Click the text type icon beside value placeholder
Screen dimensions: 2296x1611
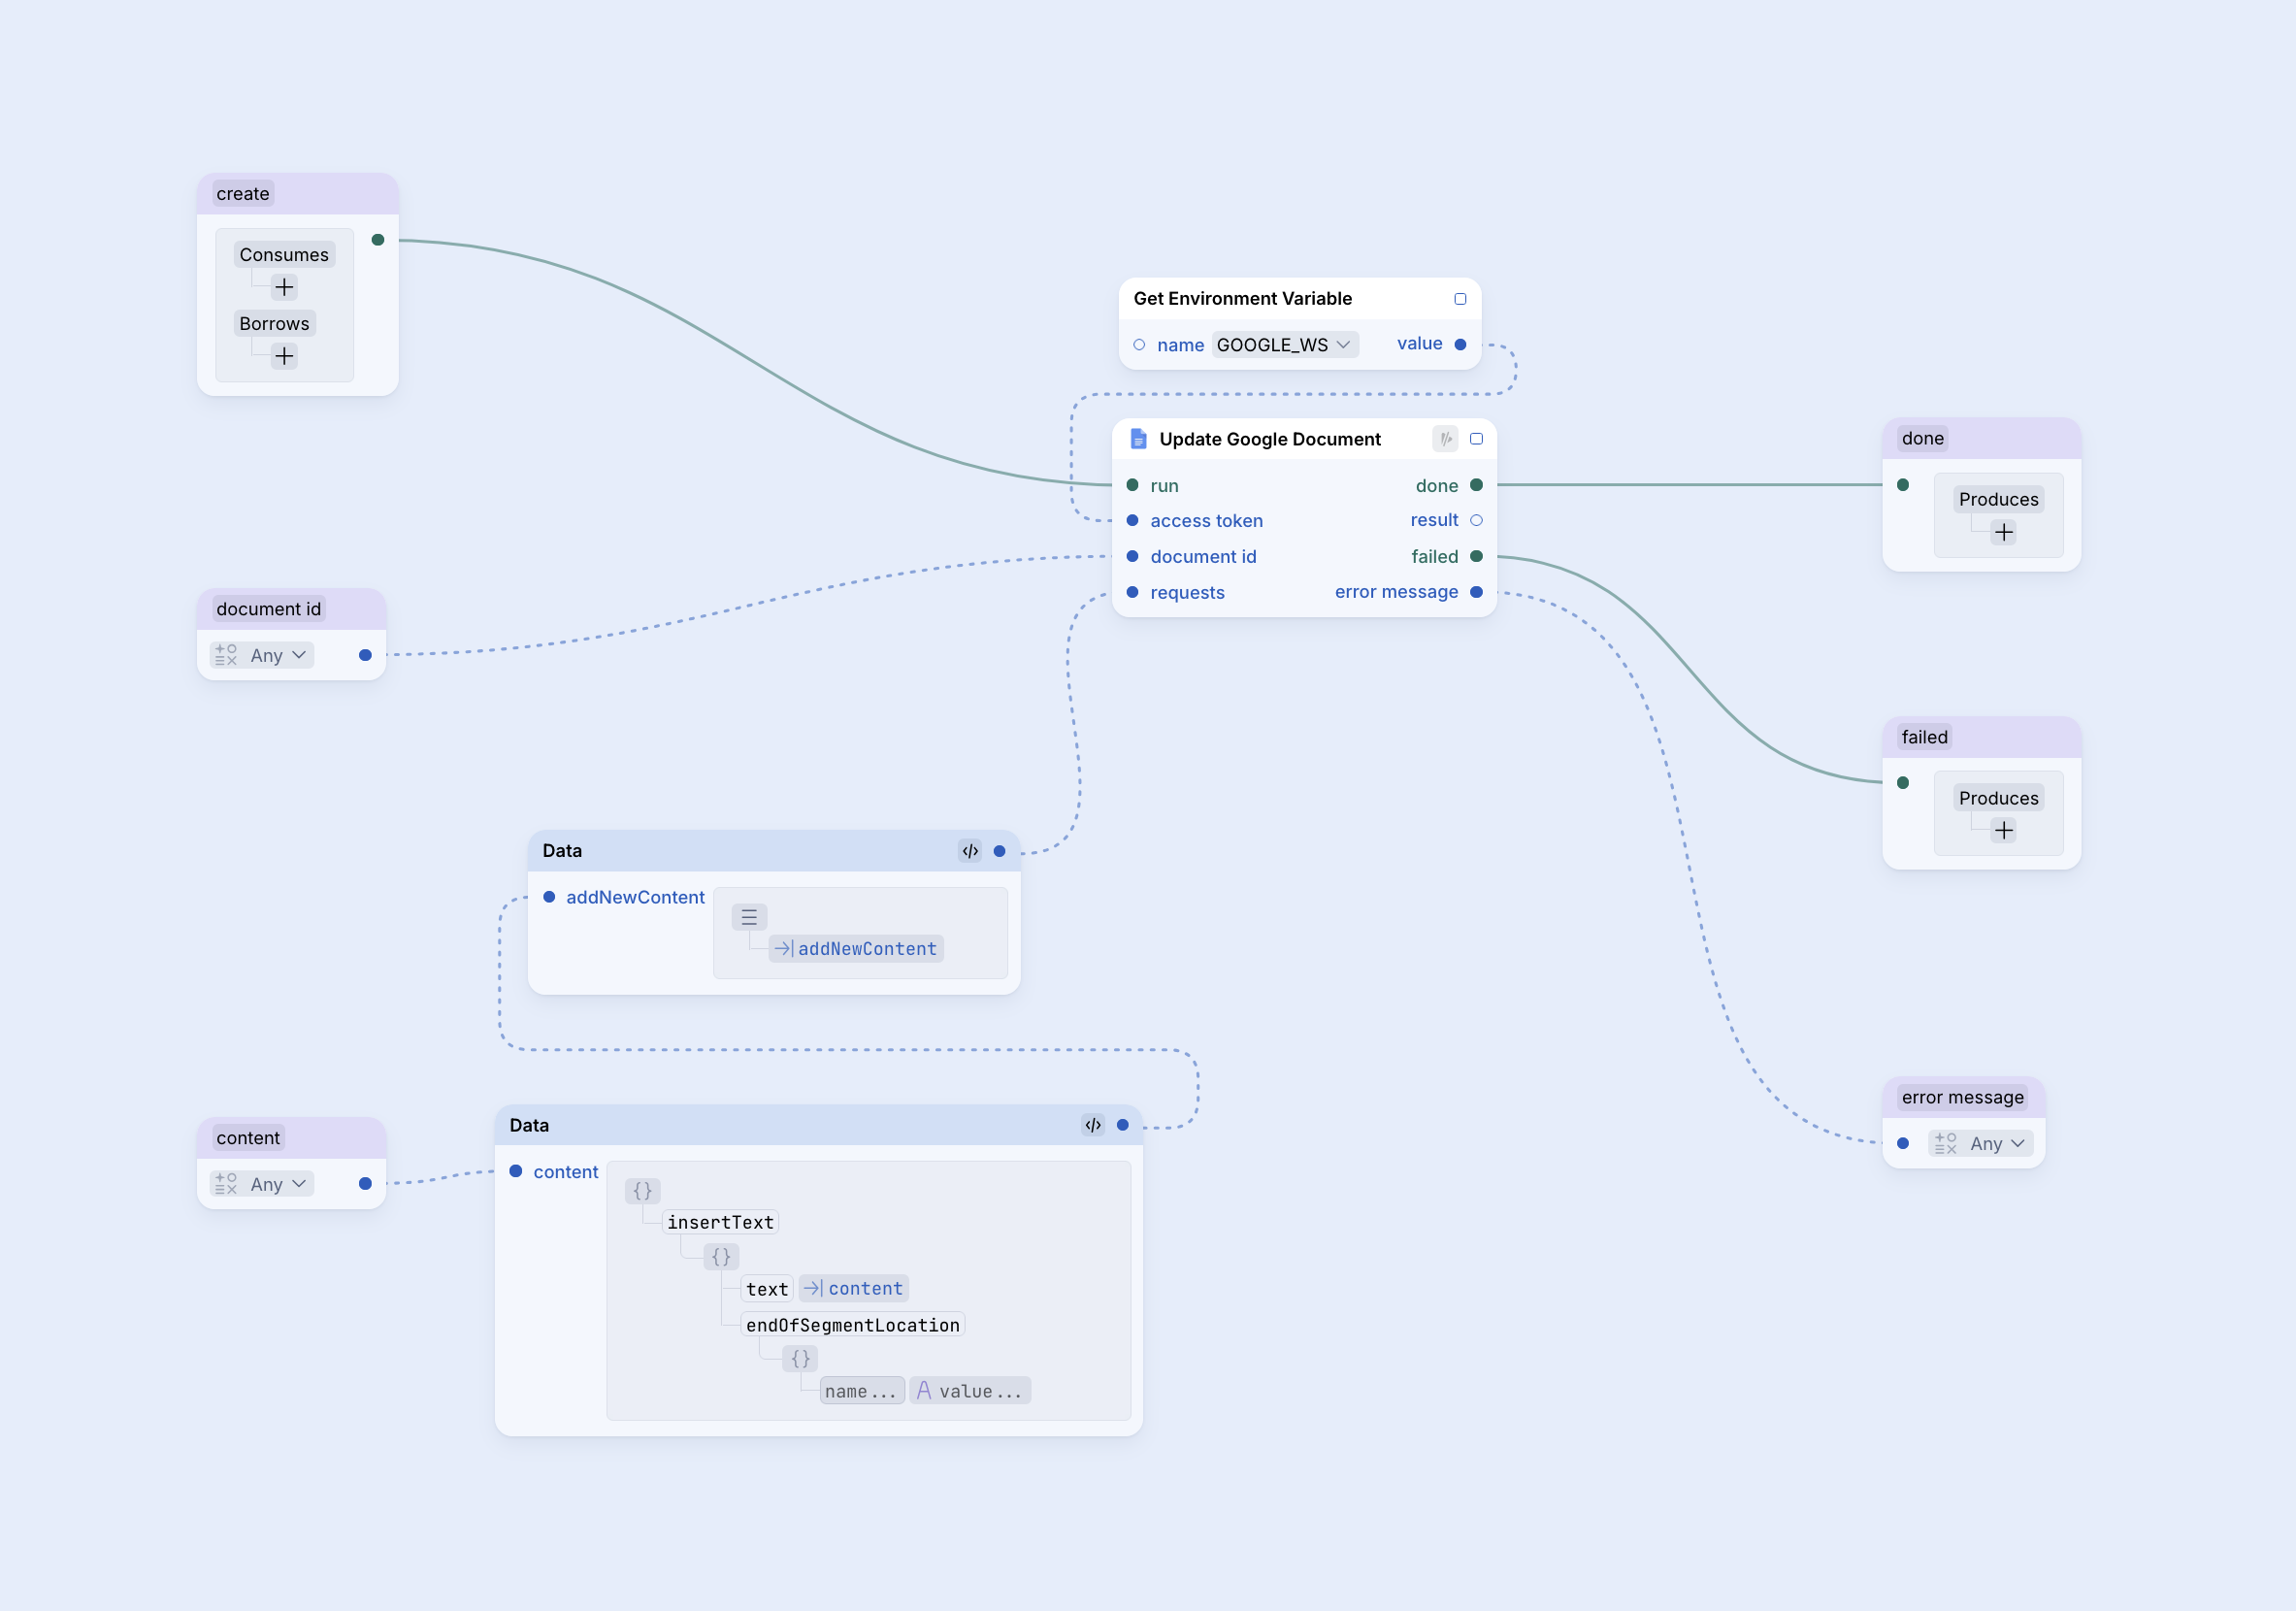[x=924, y=1390]
